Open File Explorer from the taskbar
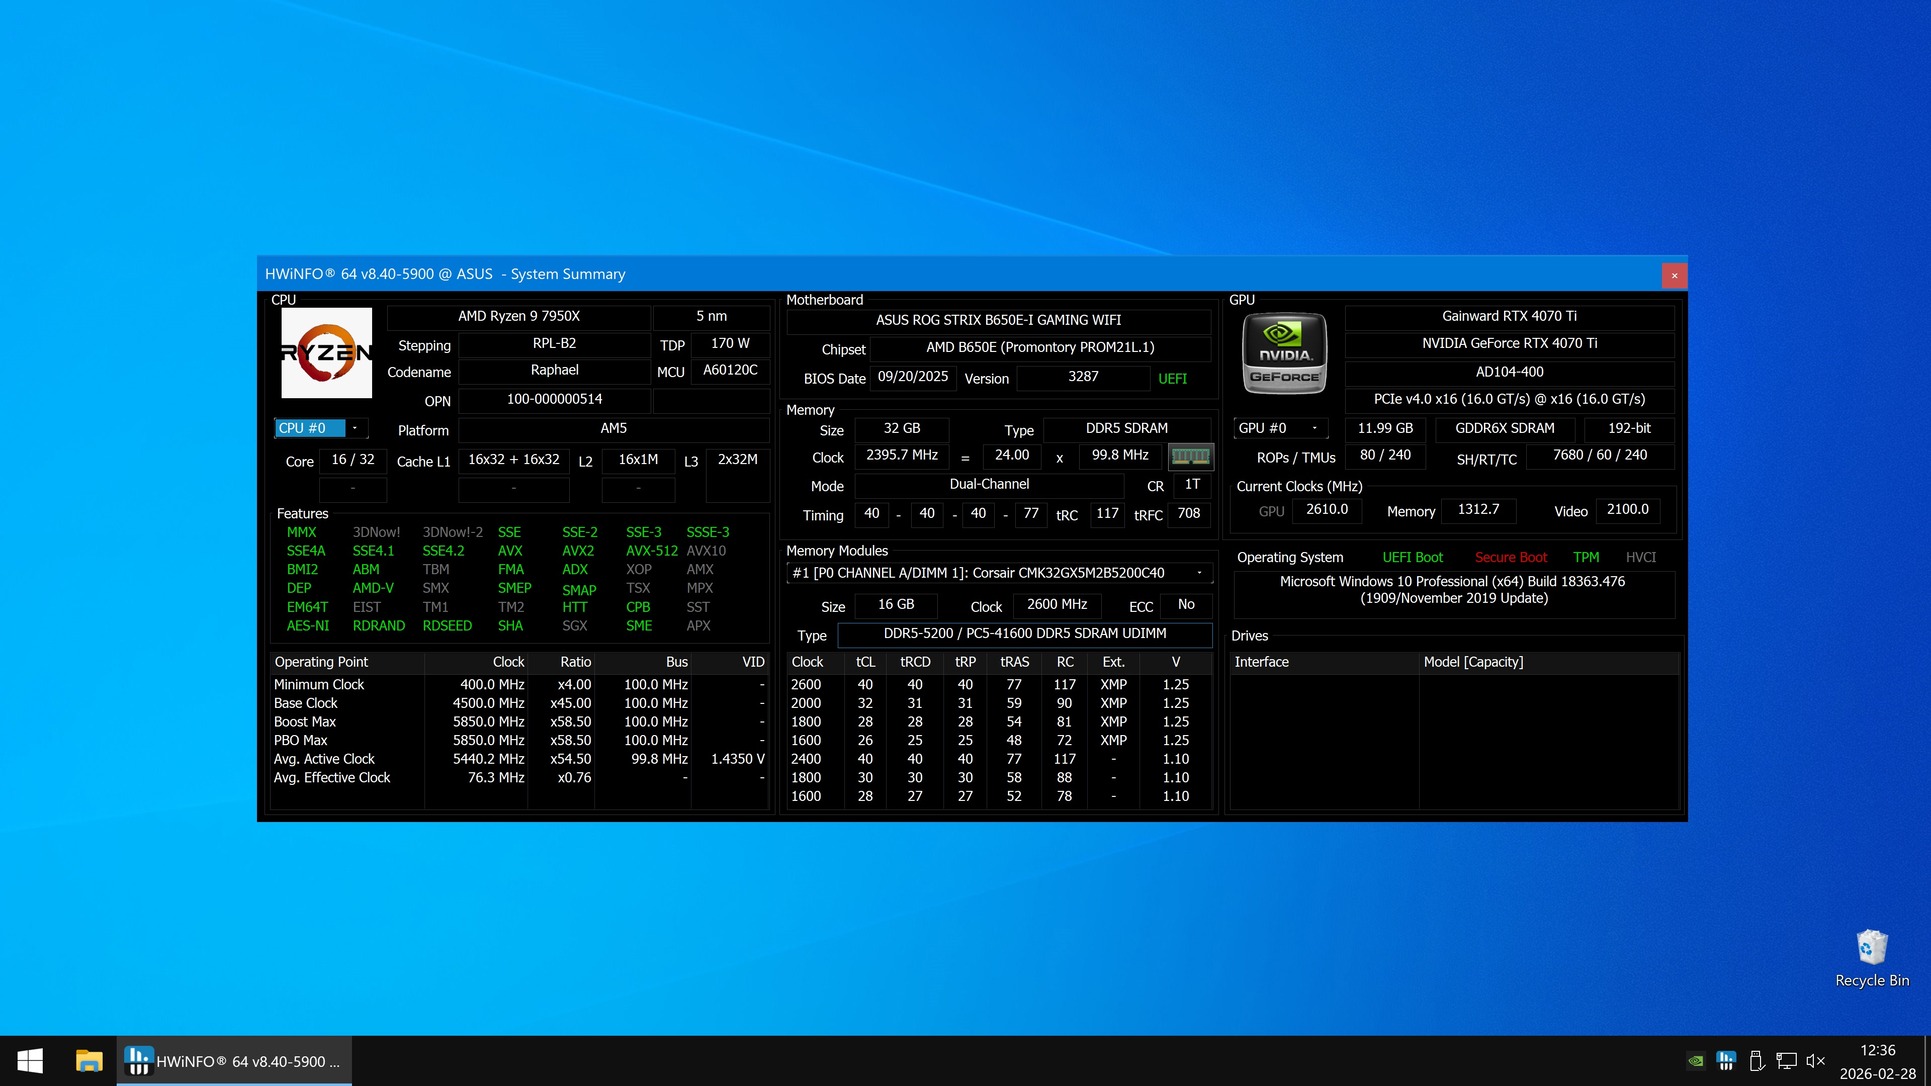The image size is (1931, 1086). [89, 1061]
